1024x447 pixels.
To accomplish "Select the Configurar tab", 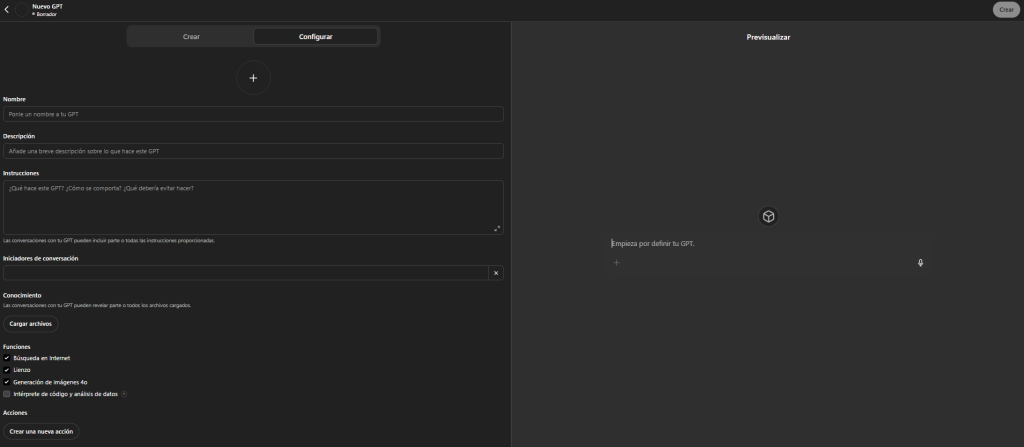I will coord(315,36).
